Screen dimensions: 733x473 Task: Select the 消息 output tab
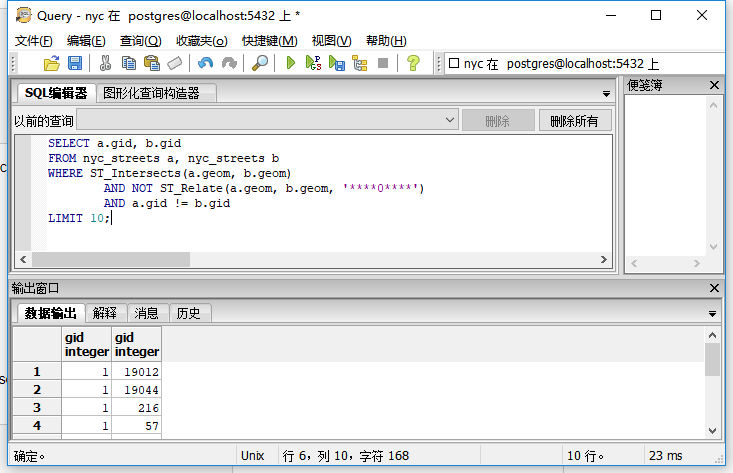pyautogui.click(x=147, y=313)
